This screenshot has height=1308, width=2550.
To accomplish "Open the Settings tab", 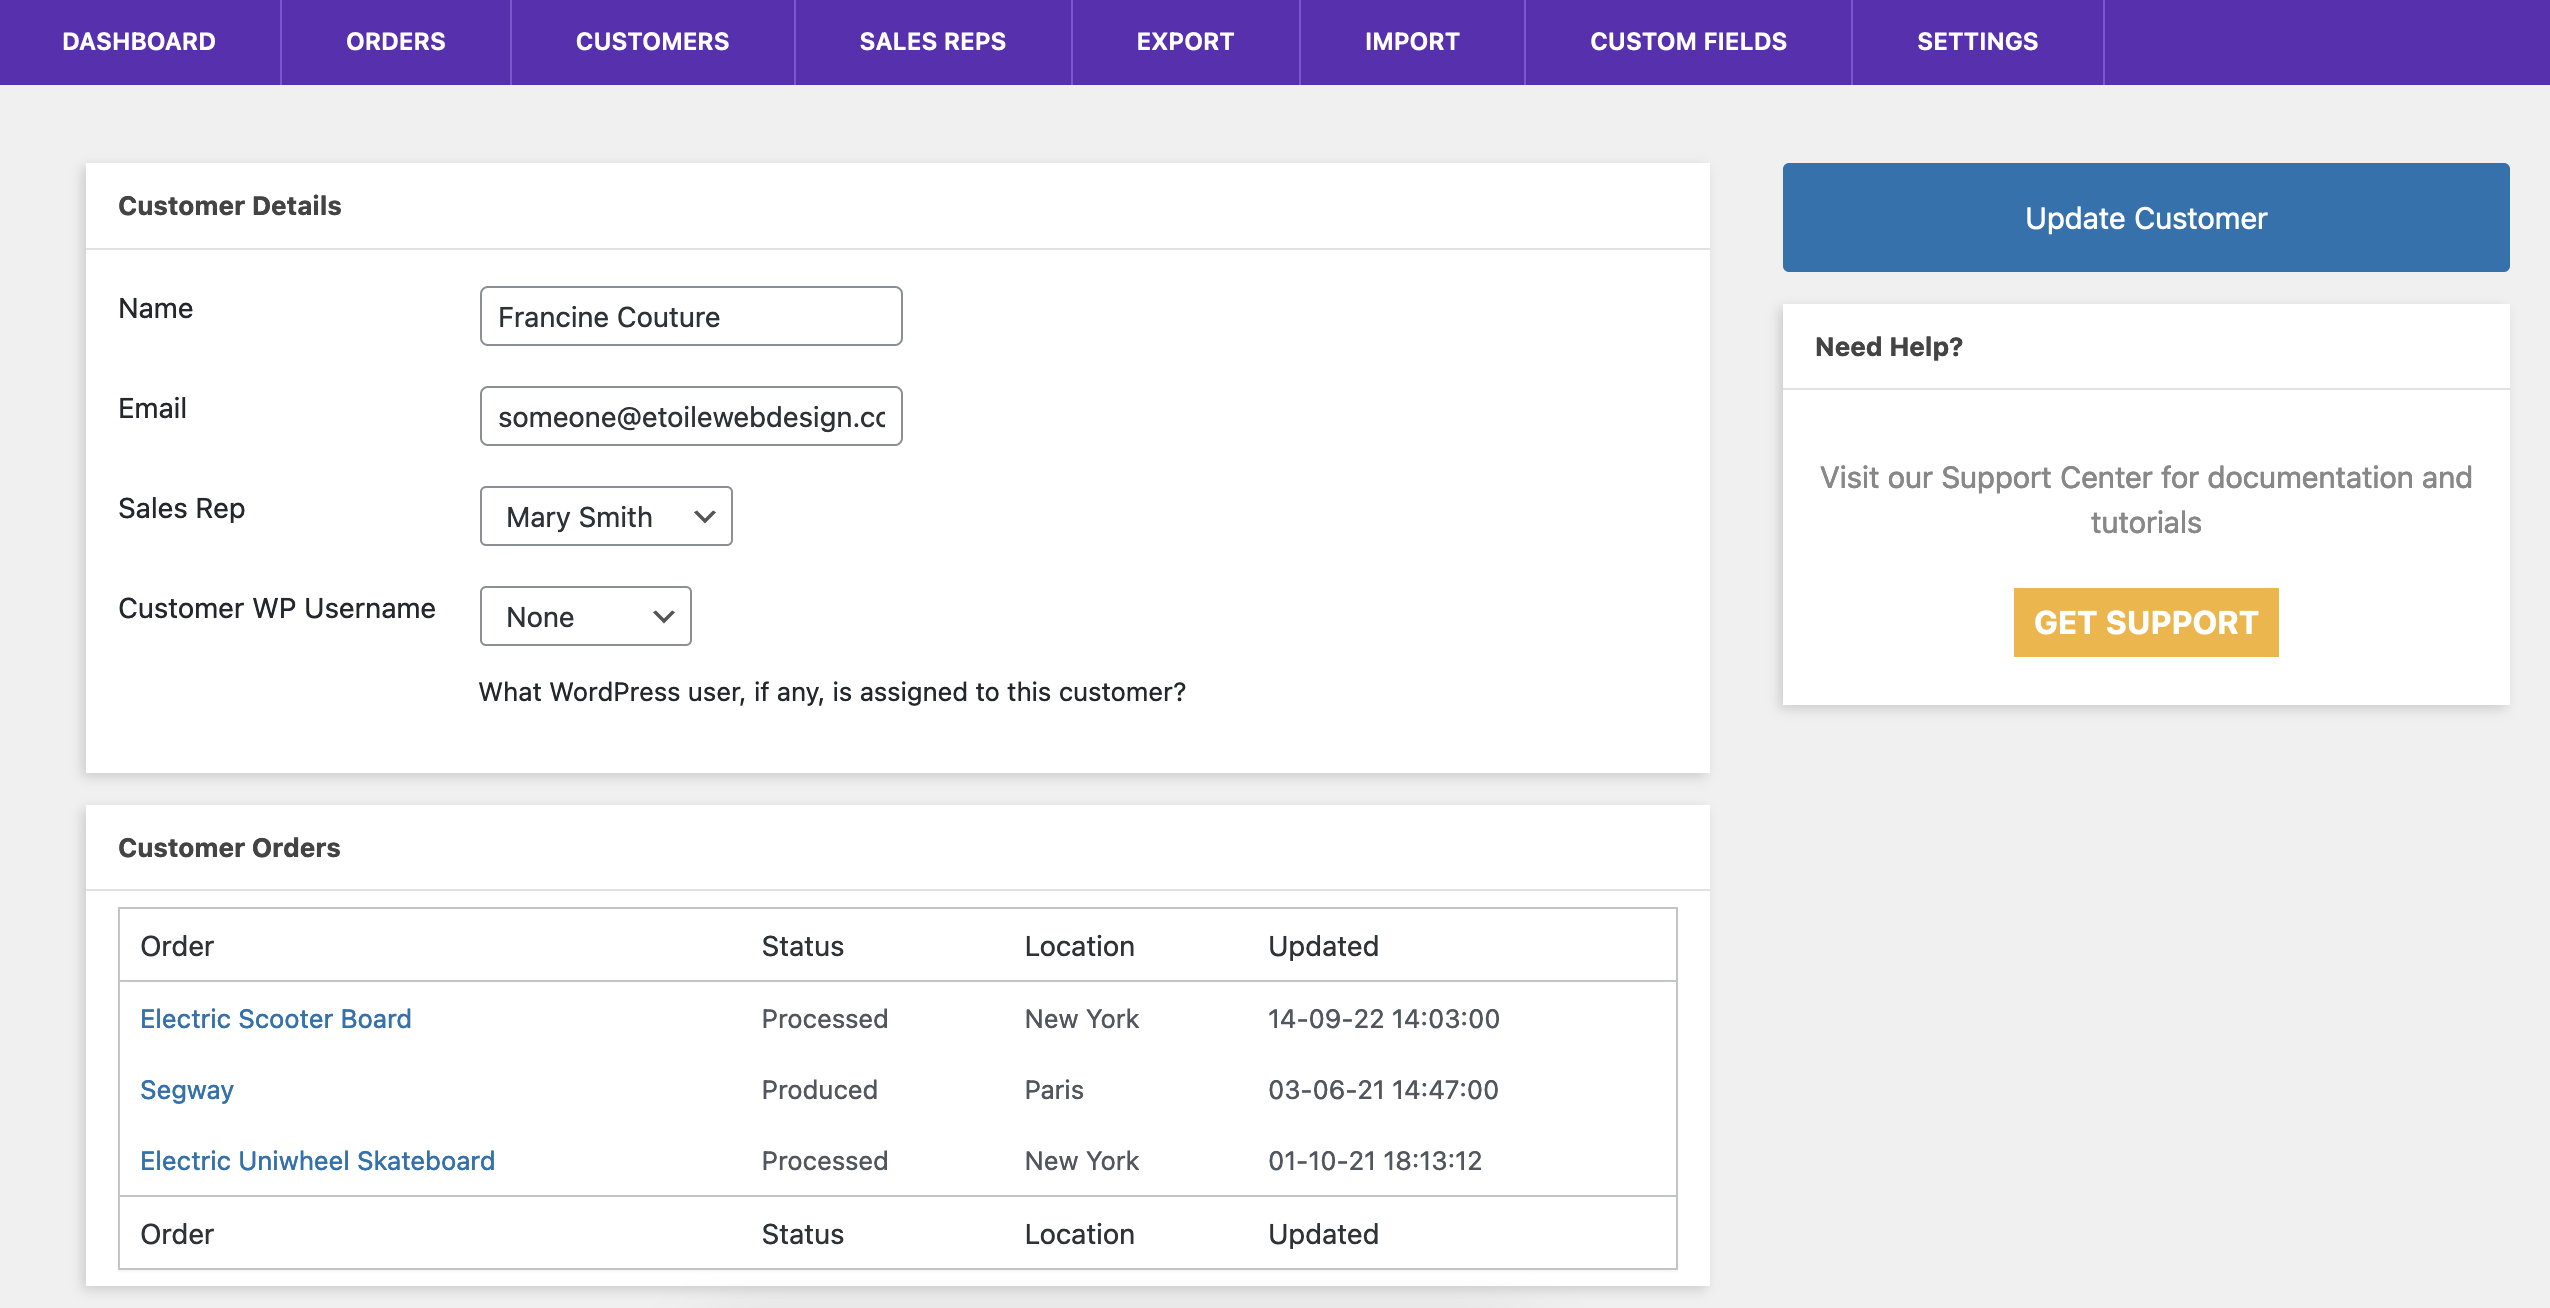I will point(1977,42).
